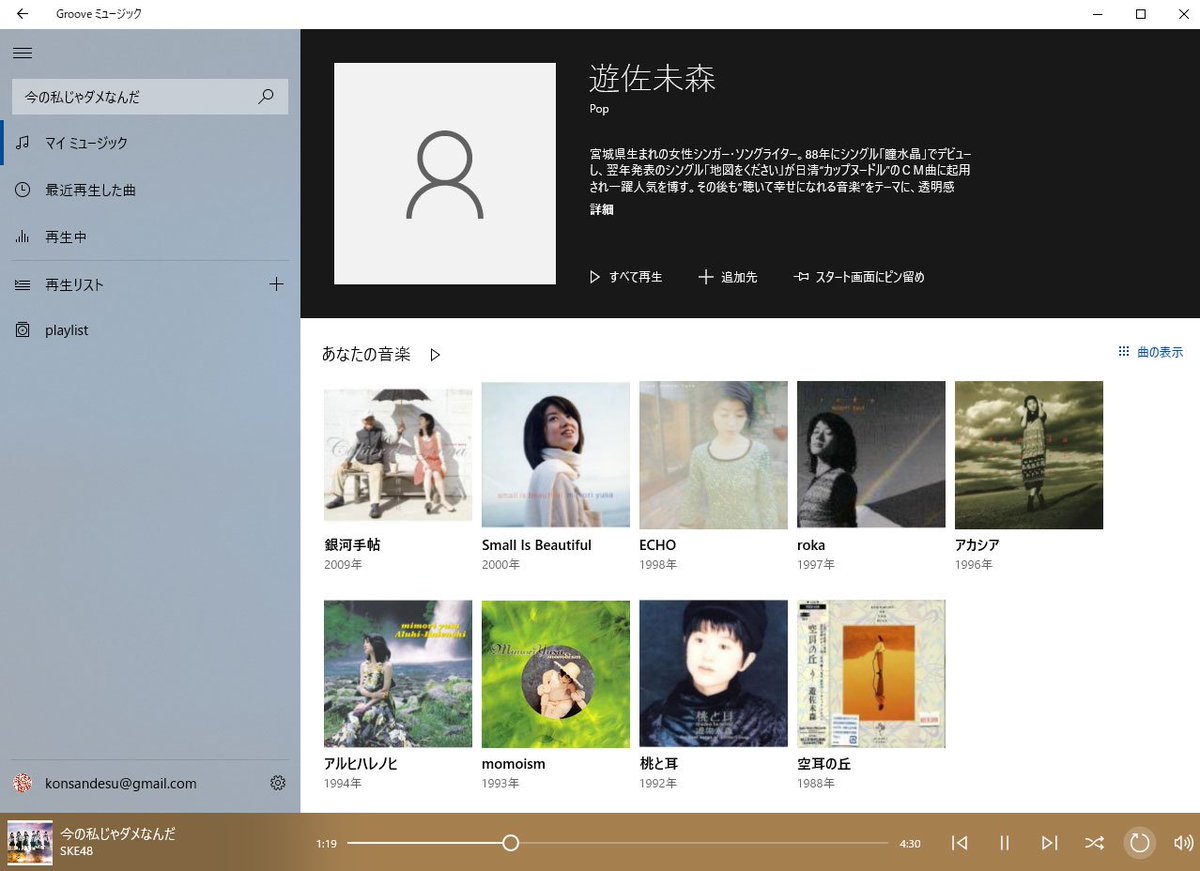Click the artist placeholder picture
The image size is (1200, 871).
tap(445, 174)
